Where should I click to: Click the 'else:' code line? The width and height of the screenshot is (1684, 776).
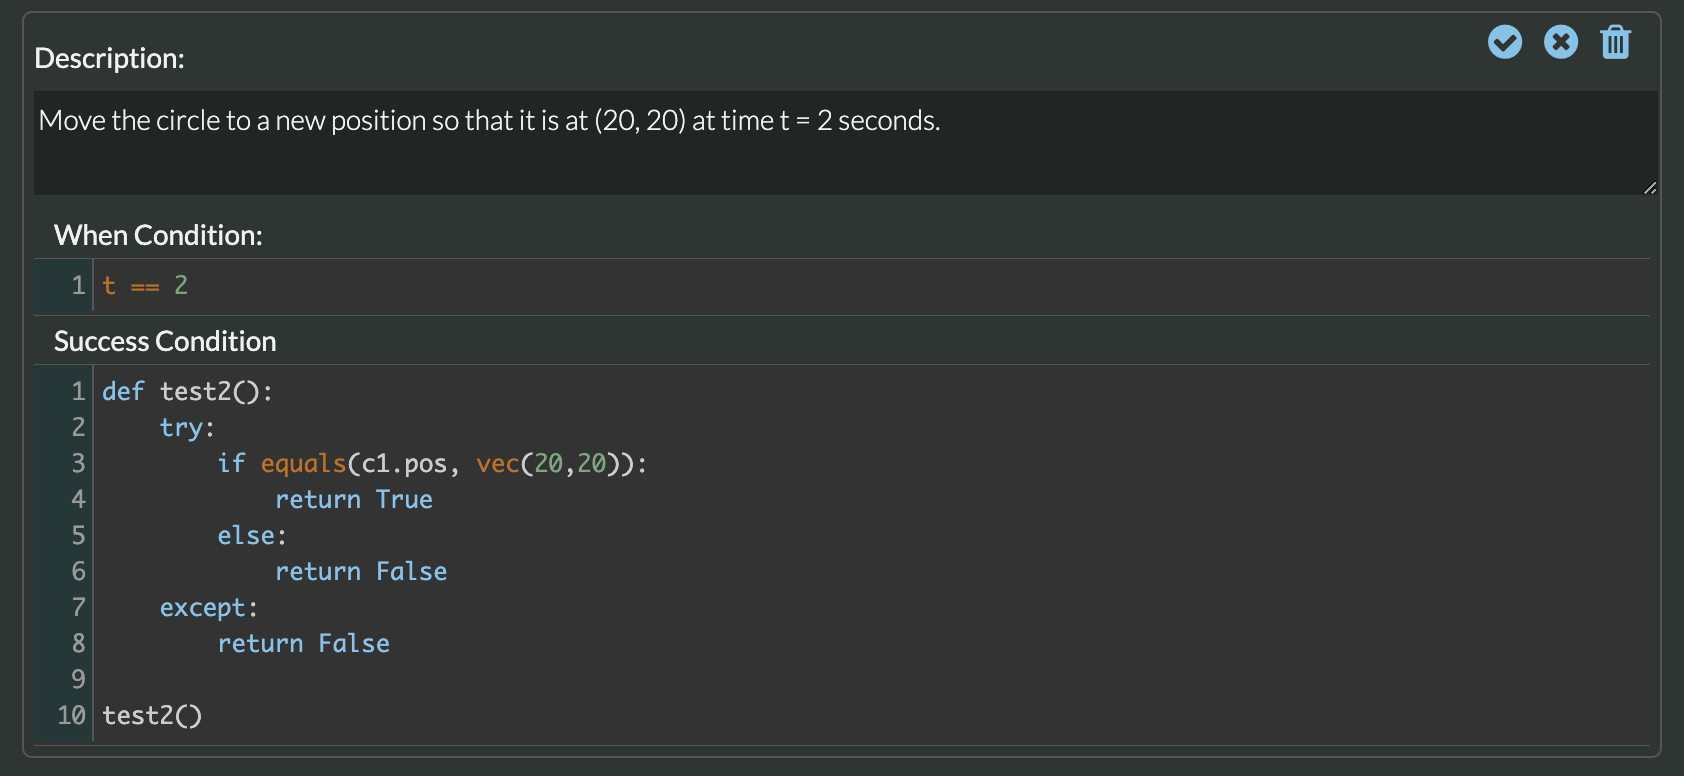(x=252, y=536)
